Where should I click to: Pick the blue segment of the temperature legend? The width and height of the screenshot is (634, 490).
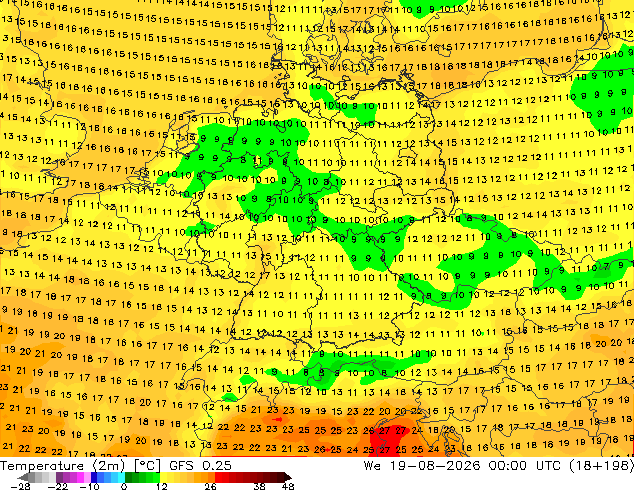[108, 477]
